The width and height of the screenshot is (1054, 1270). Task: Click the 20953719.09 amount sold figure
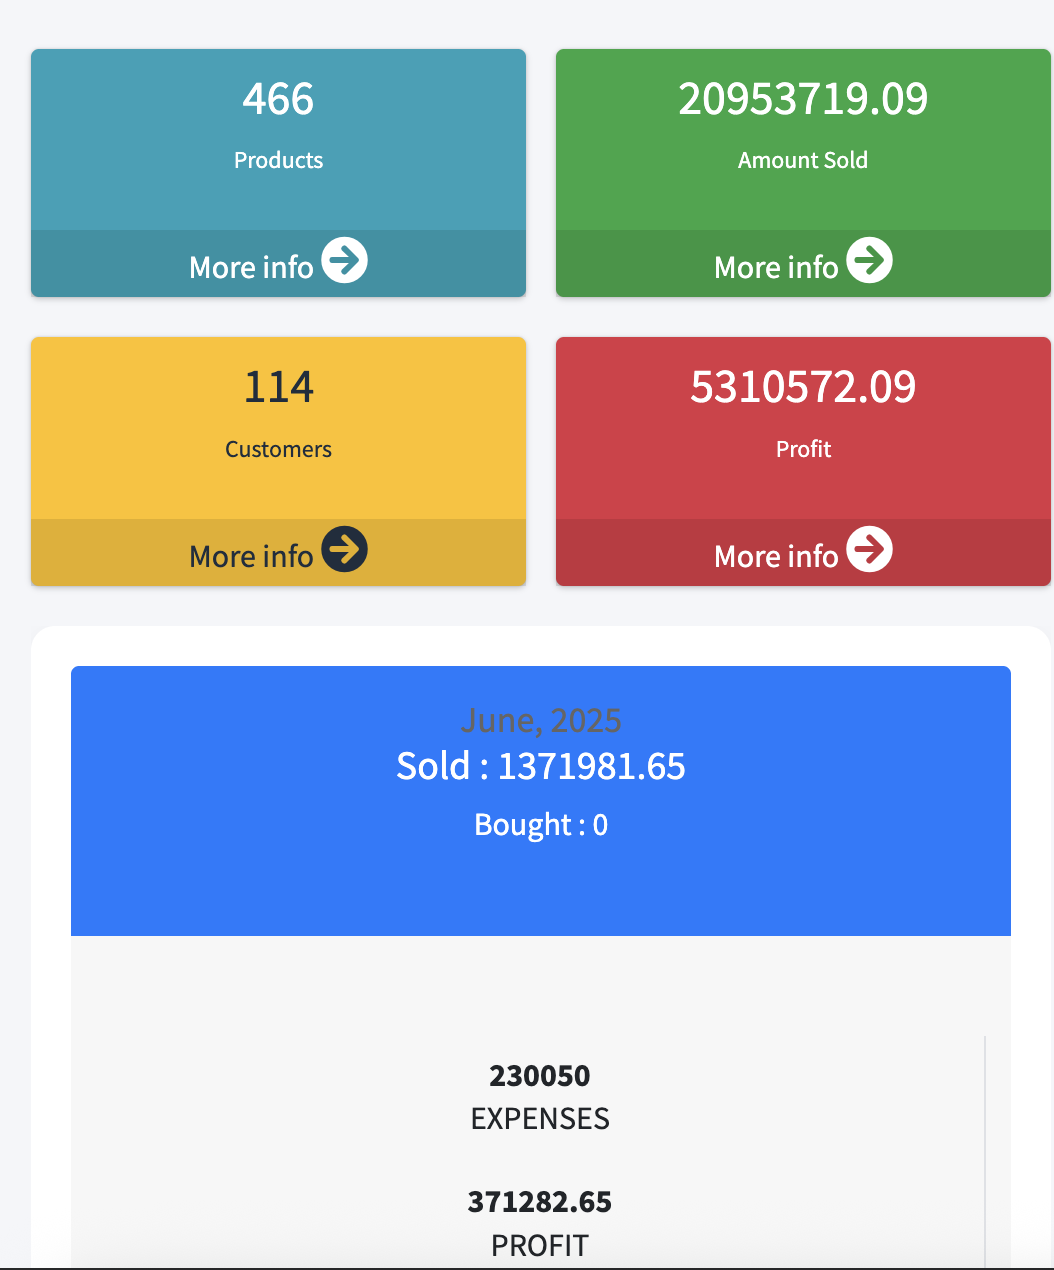803,99
